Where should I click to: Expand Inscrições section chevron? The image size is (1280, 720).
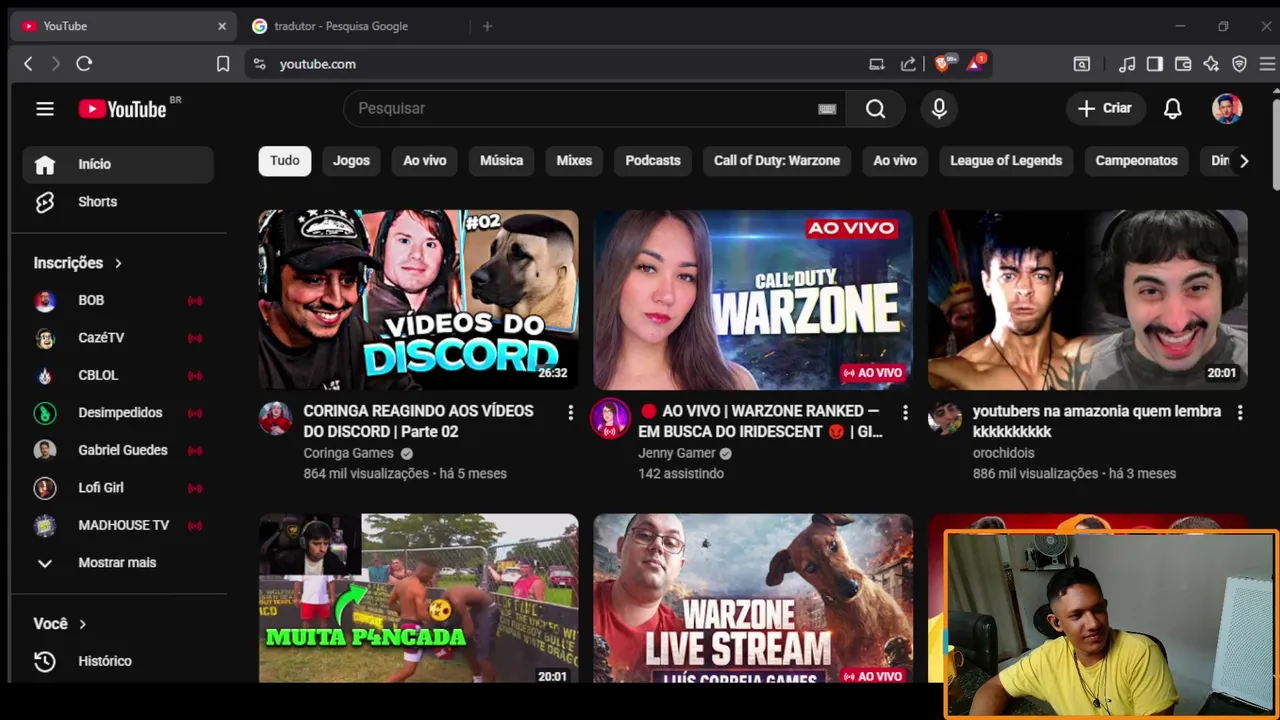pyautogui.click(x=118, y=263)
